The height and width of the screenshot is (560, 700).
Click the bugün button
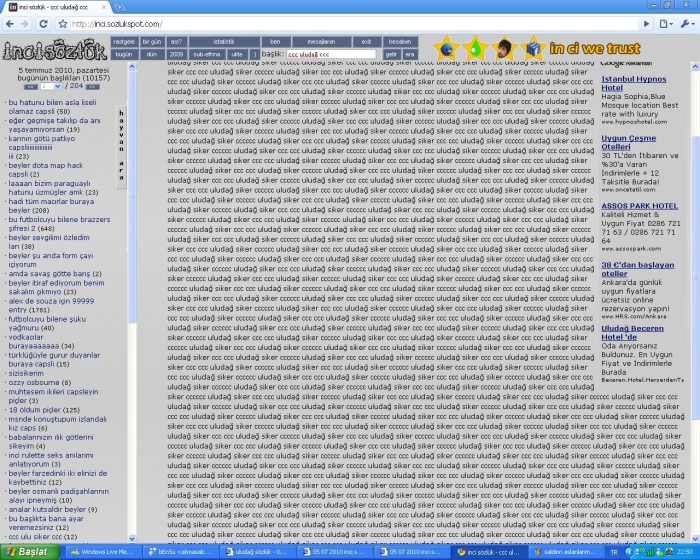pos(124,54)
